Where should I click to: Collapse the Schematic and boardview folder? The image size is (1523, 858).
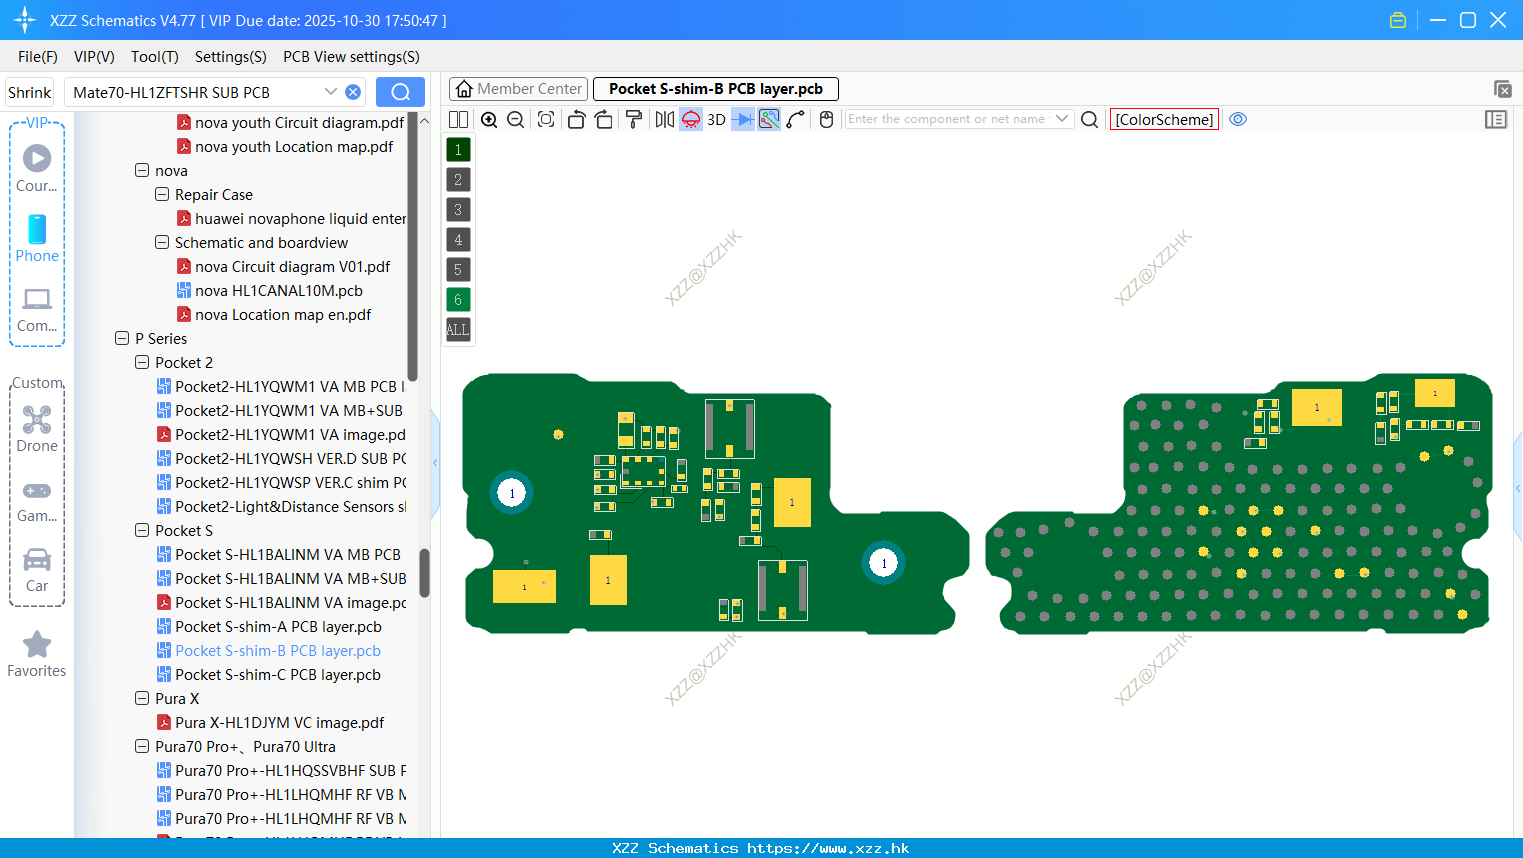pos(162,243)
